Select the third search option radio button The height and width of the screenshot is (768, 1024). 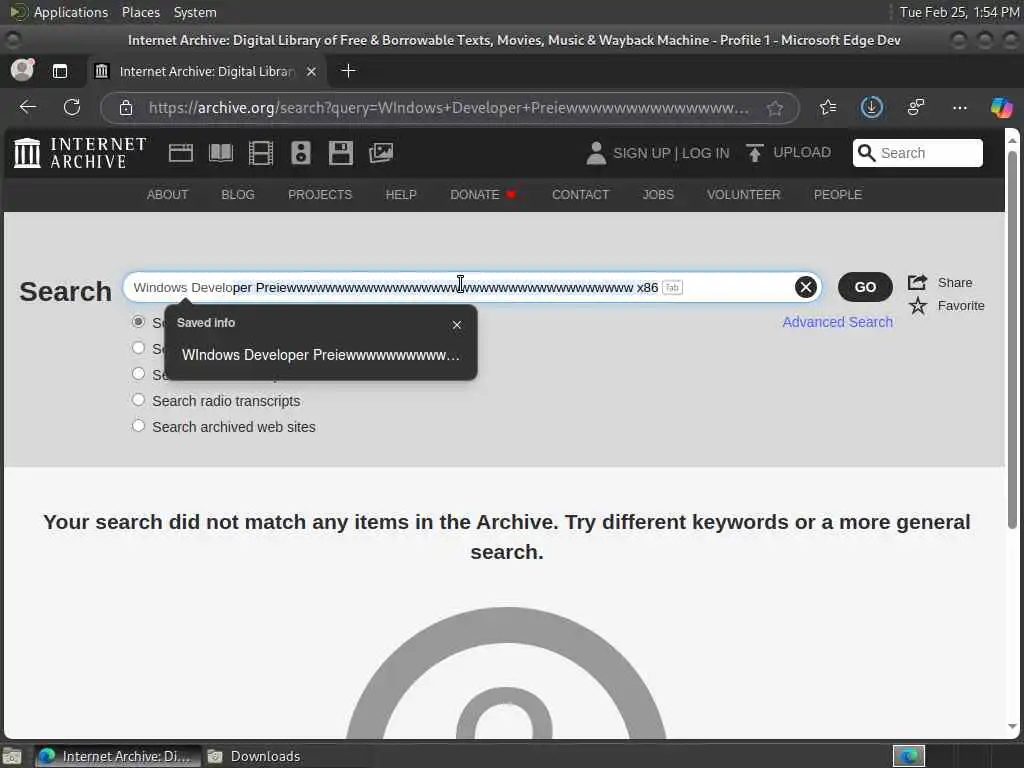pos(138,374)
